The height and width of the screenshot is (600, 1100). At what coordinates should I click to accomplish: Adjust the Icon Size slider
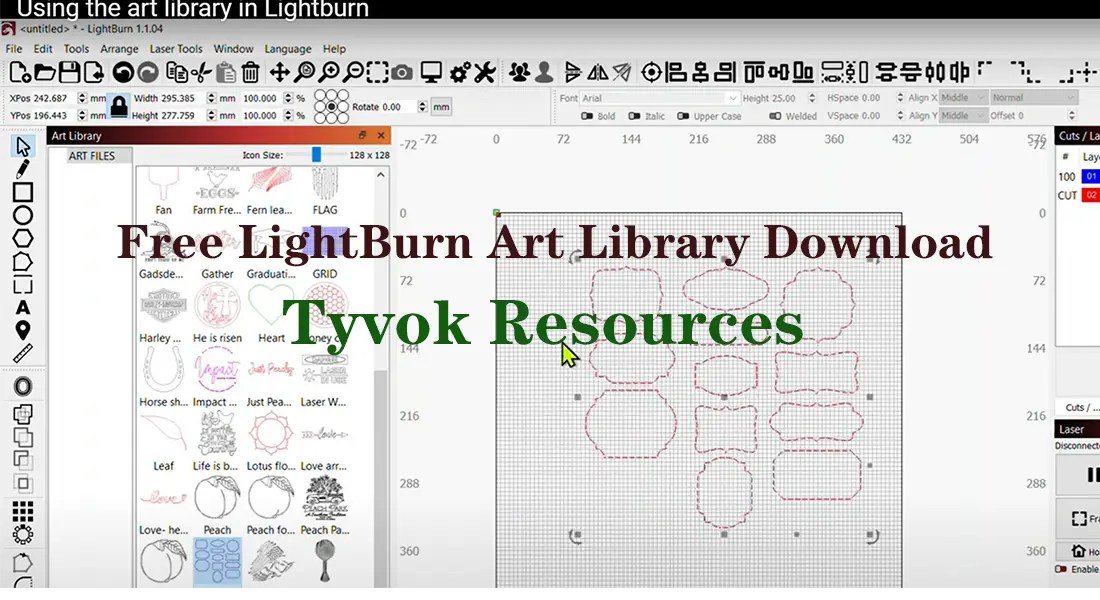point(318,155)
